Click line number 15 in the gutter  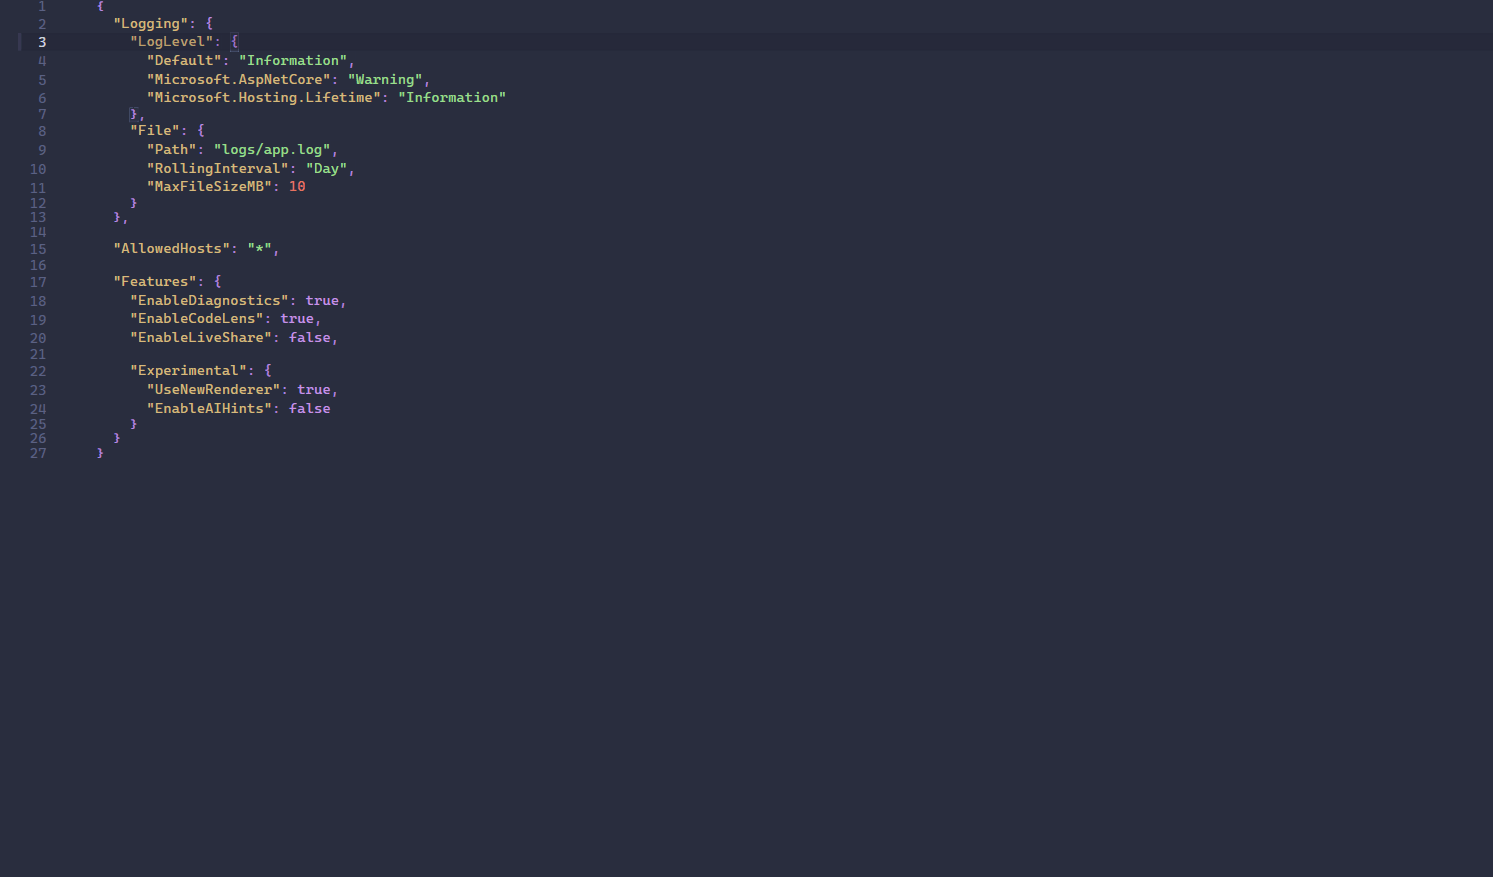click(38, 249)
